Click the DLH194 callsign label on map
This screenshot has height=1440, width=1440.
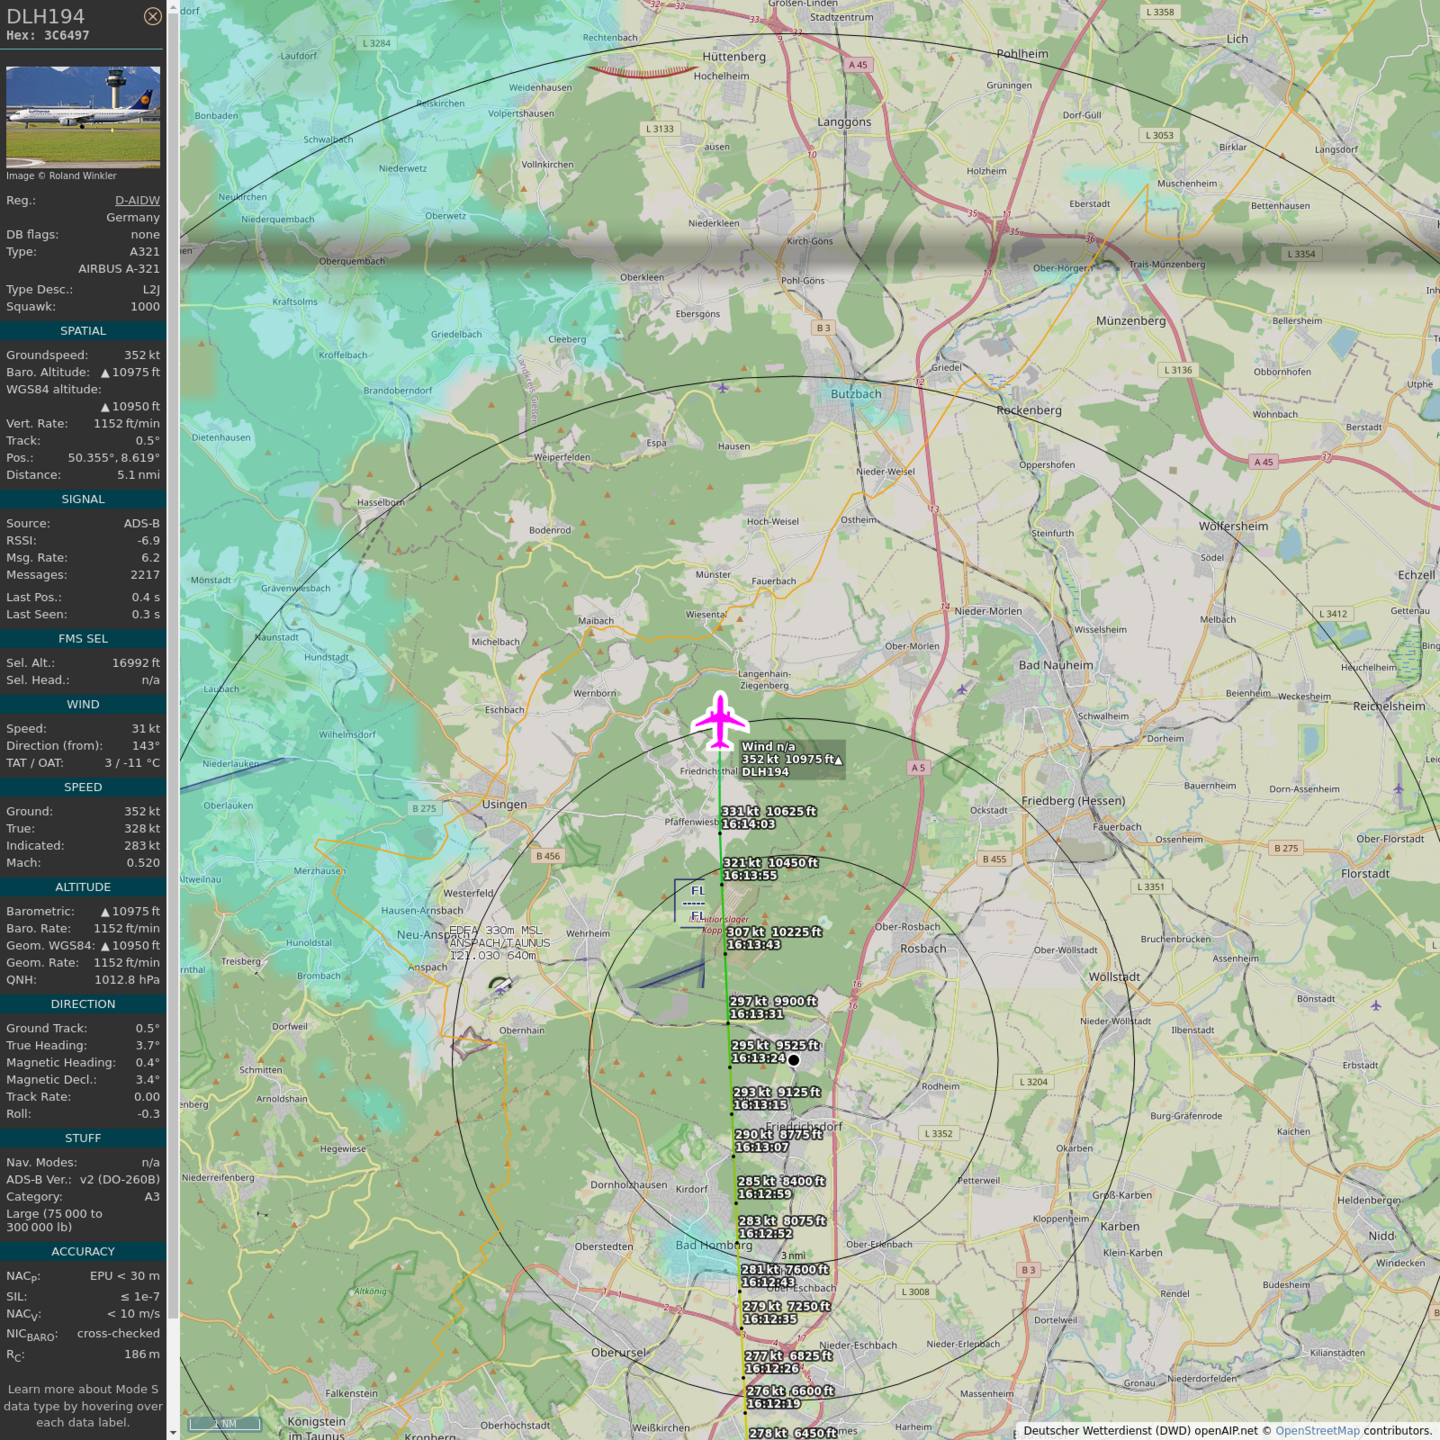[x=765, y=772]
